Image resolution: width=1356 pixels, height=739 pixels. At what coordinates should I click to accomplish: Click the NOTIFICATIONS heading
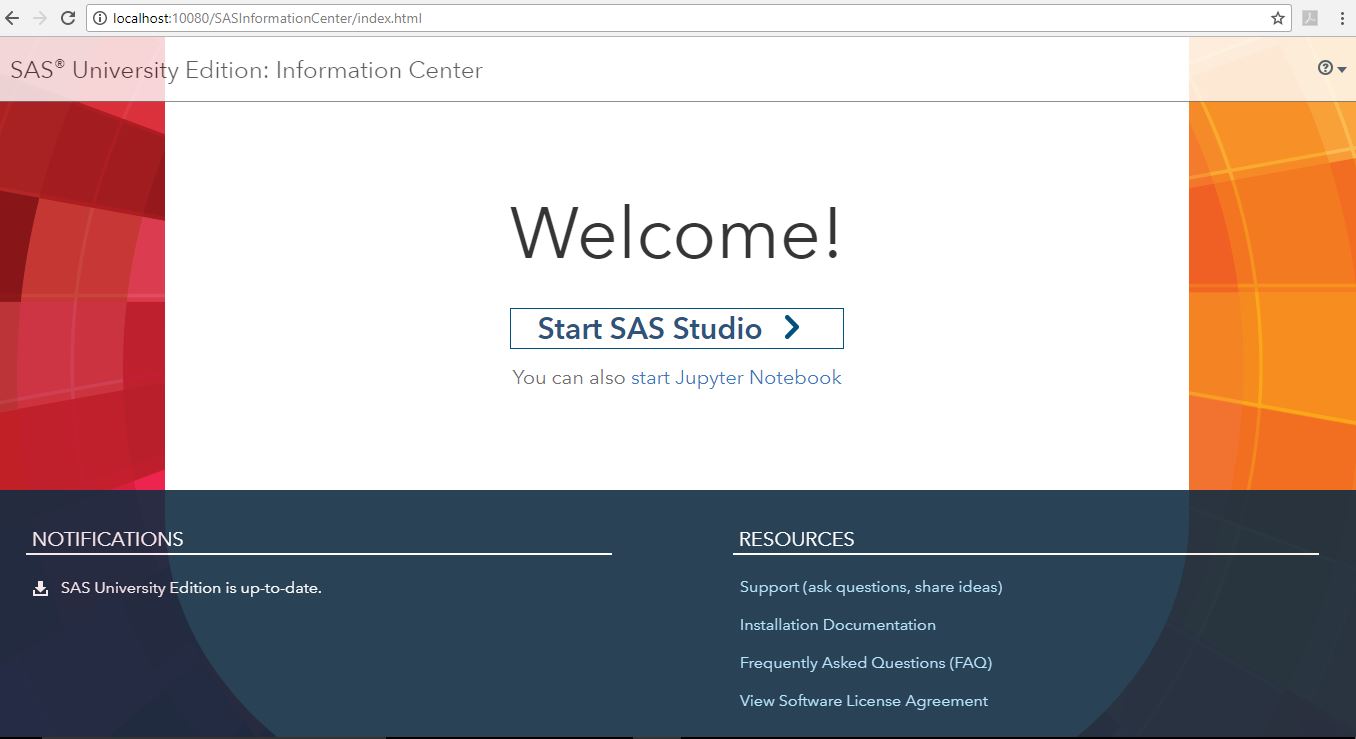(108, 539)
